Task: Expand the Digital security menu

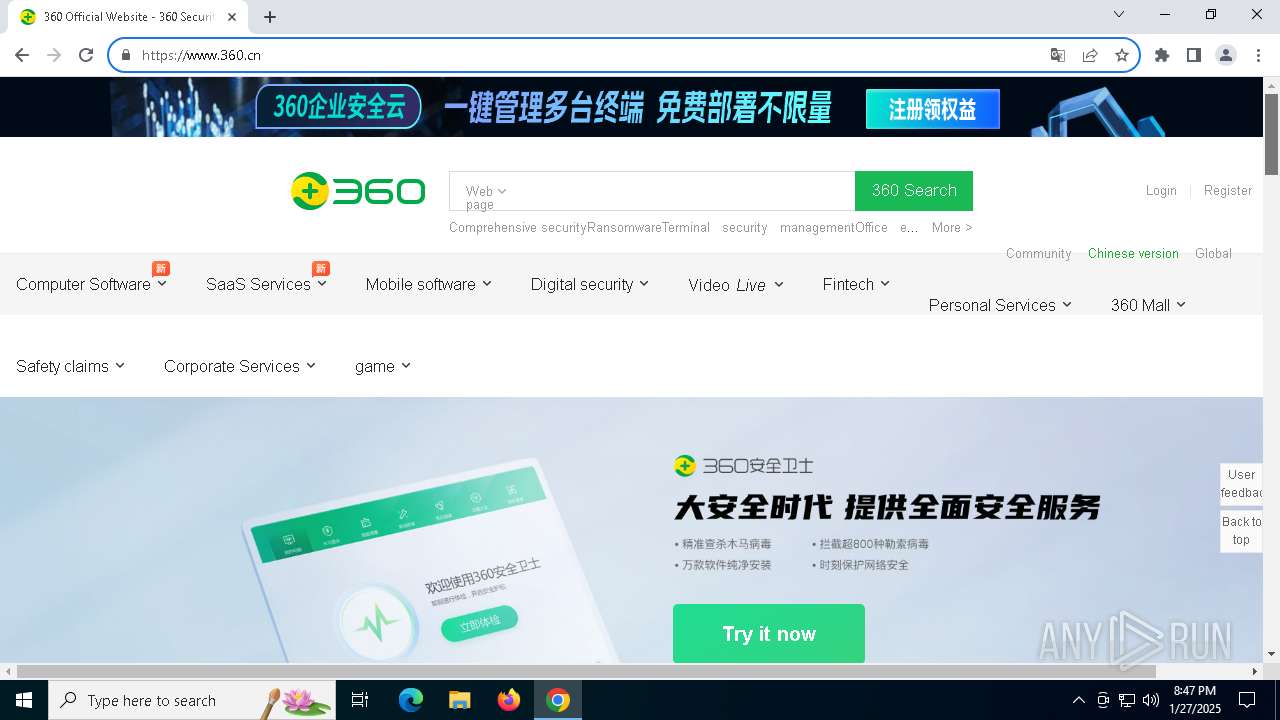Action: tap(590, 284)
